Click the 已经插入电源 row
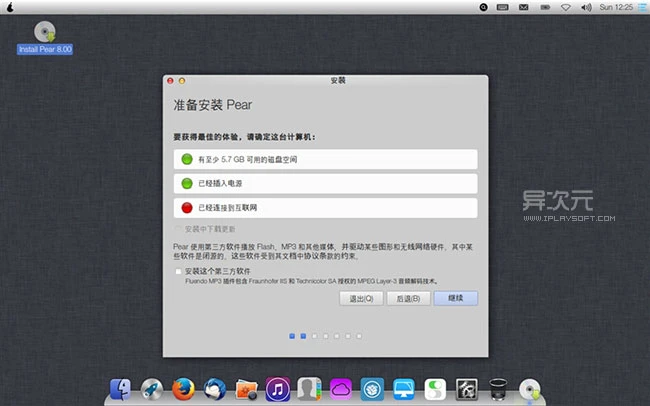This screenshot has width=650, height=406. (x=325, y=183)
